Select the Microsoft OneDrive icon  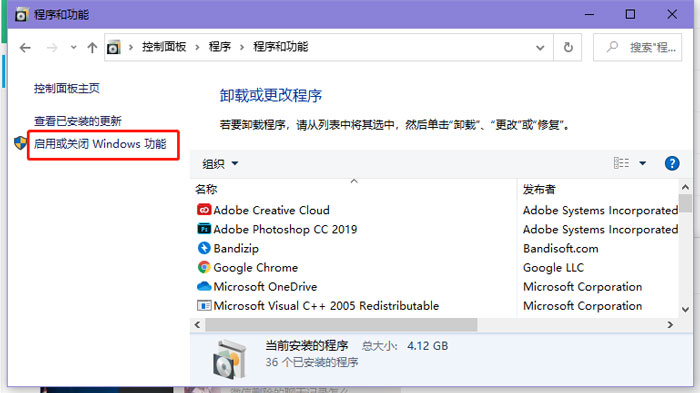tap(204, 286)
